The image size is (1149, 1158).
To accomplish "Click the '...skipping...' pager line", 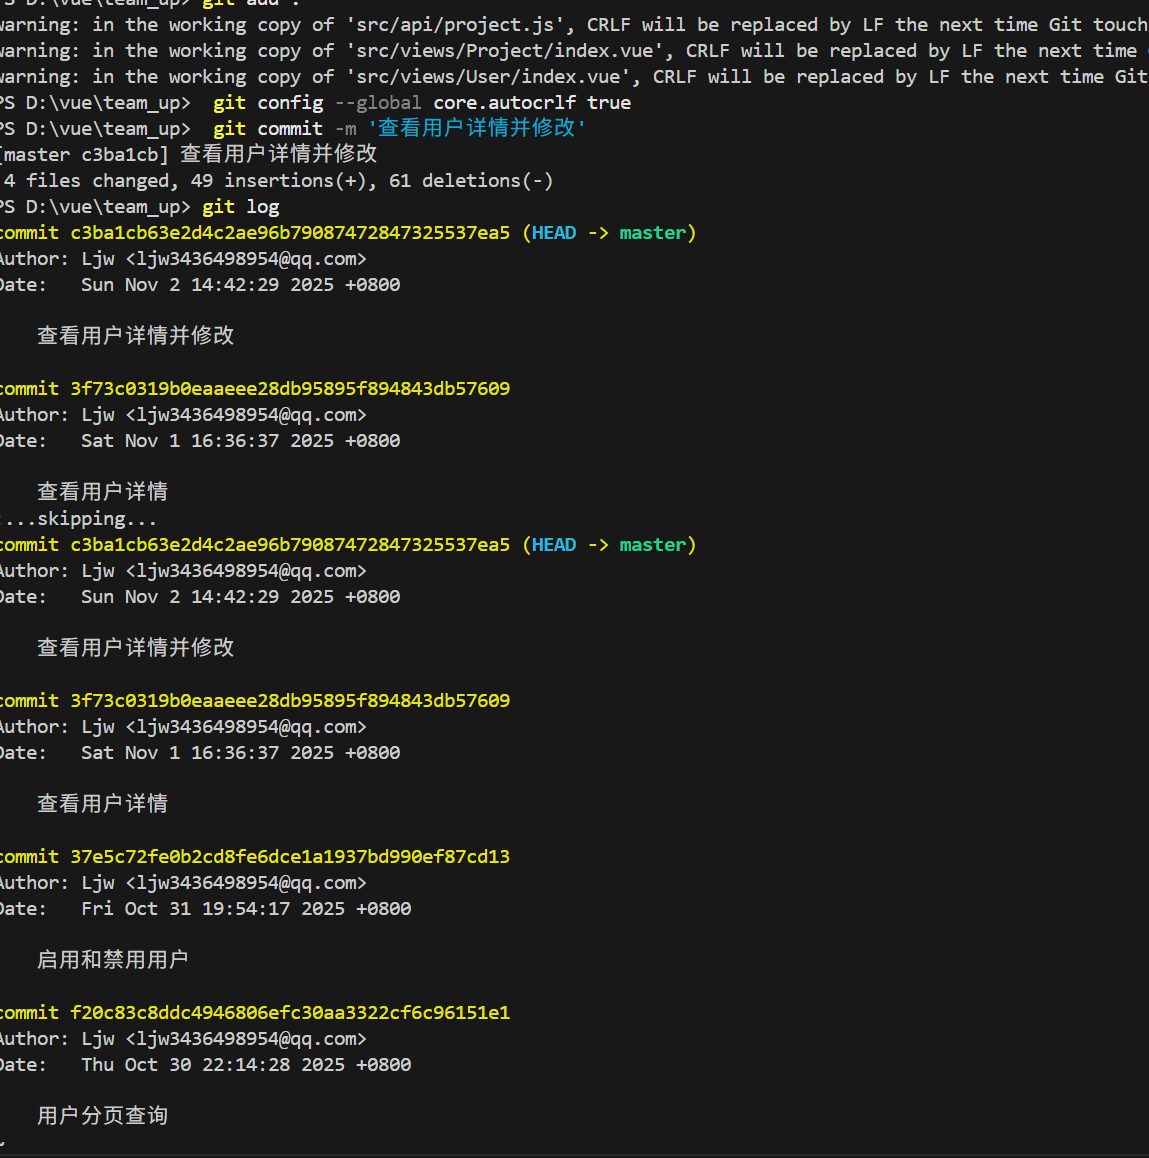I will tap(78, 519).
